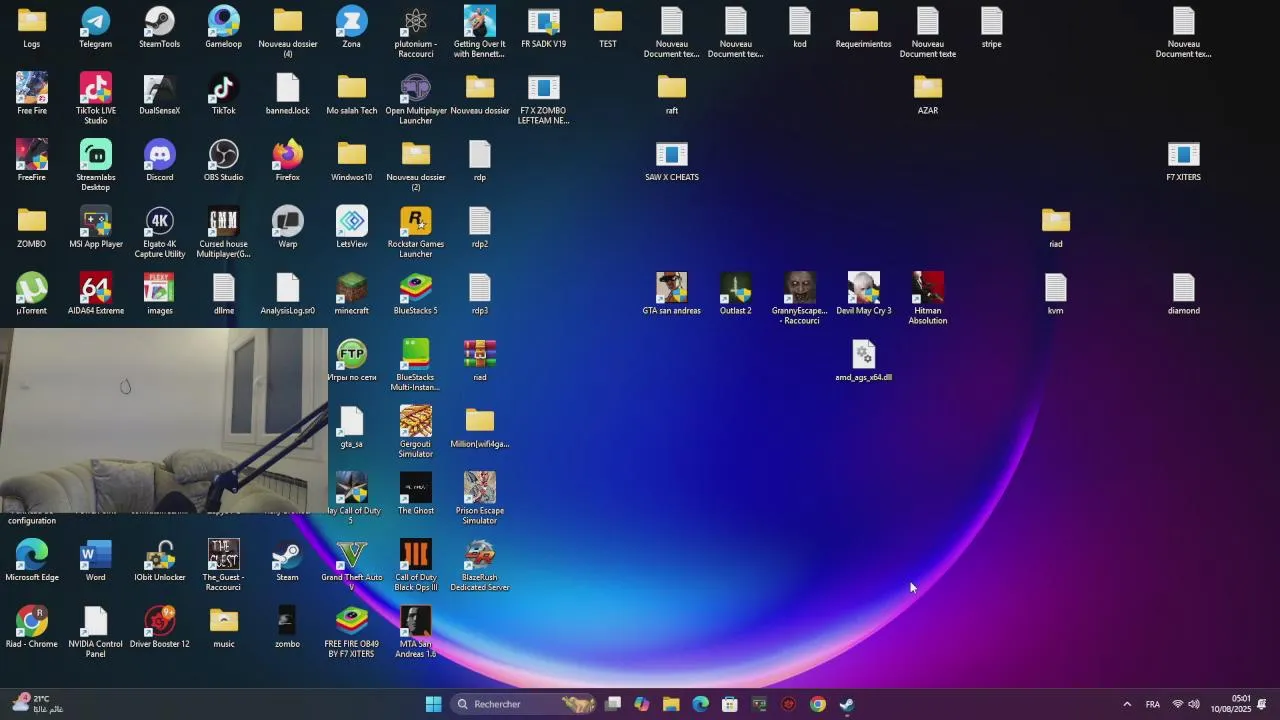Launch SteamTools from the desktop

coord(160,27)
